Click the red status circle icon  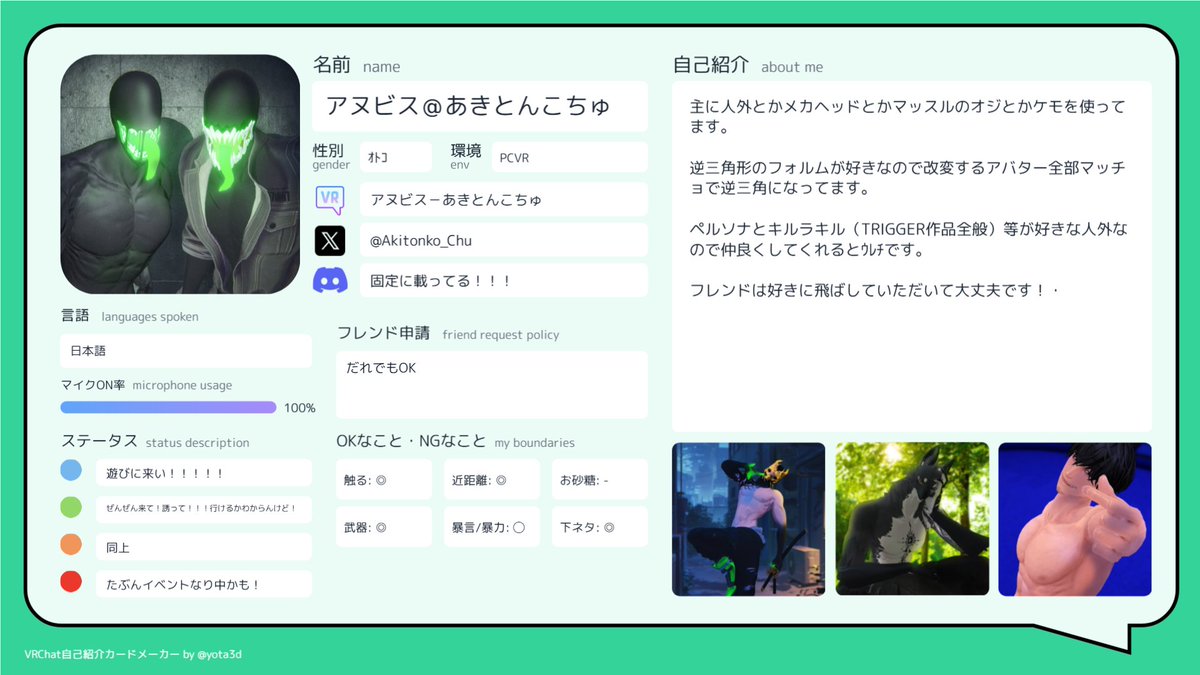(70, 580)
